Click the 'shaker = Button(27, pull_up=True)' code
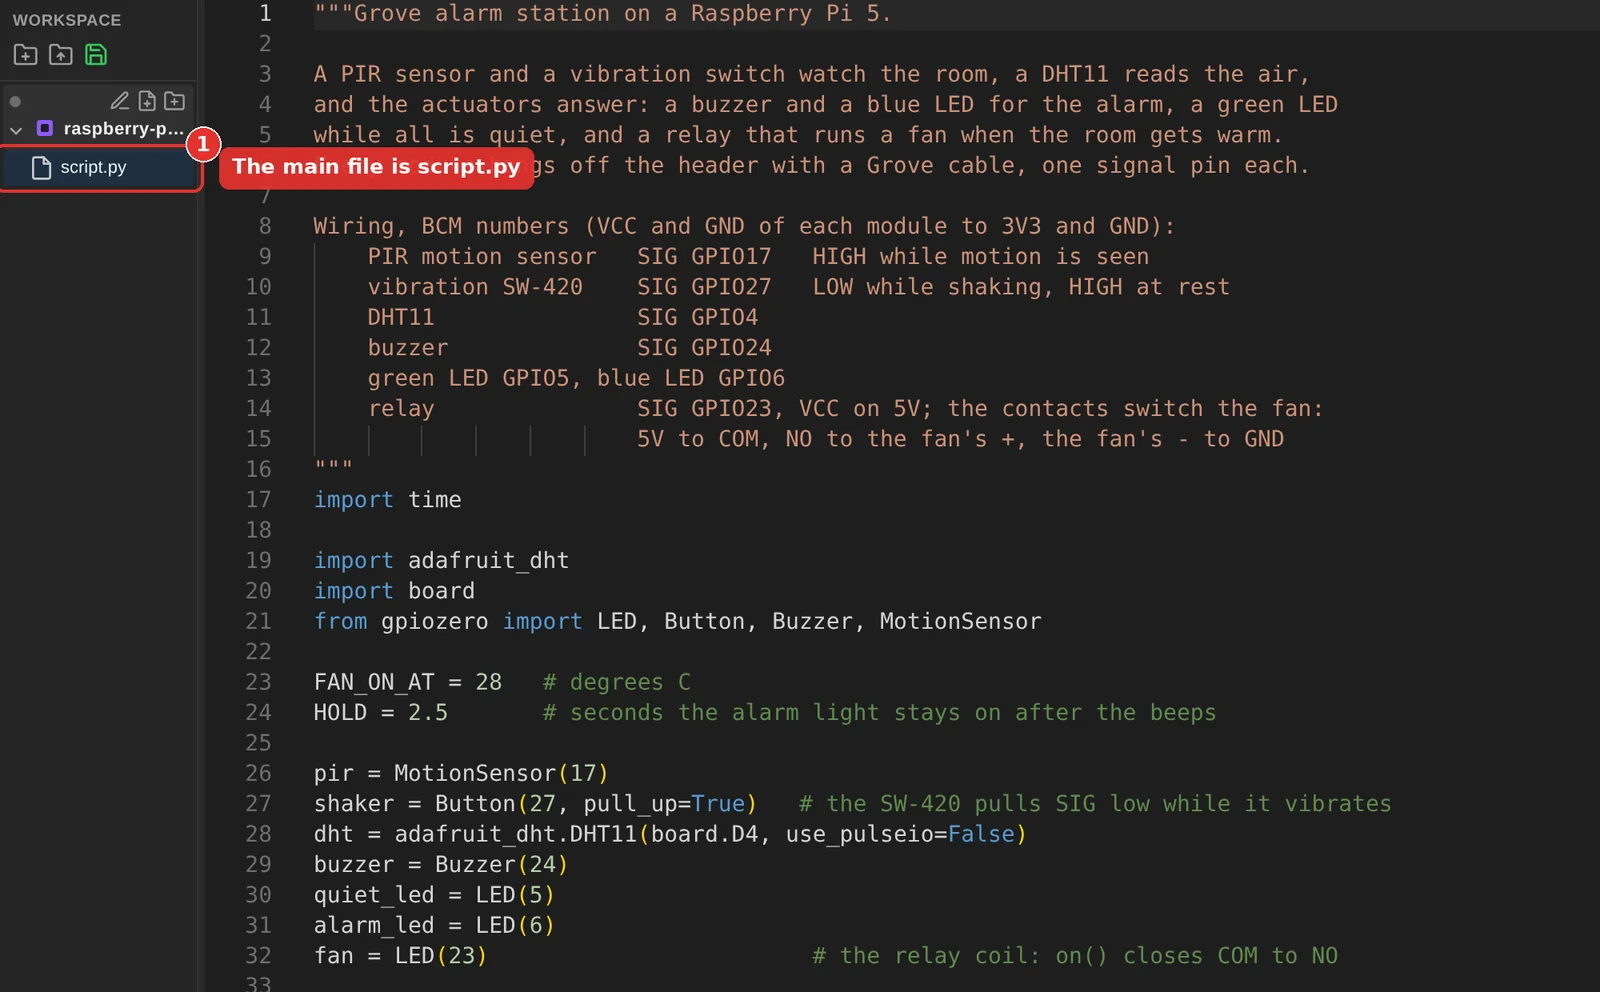This screenshot has width=1600, height=992. tap(535, 803)
